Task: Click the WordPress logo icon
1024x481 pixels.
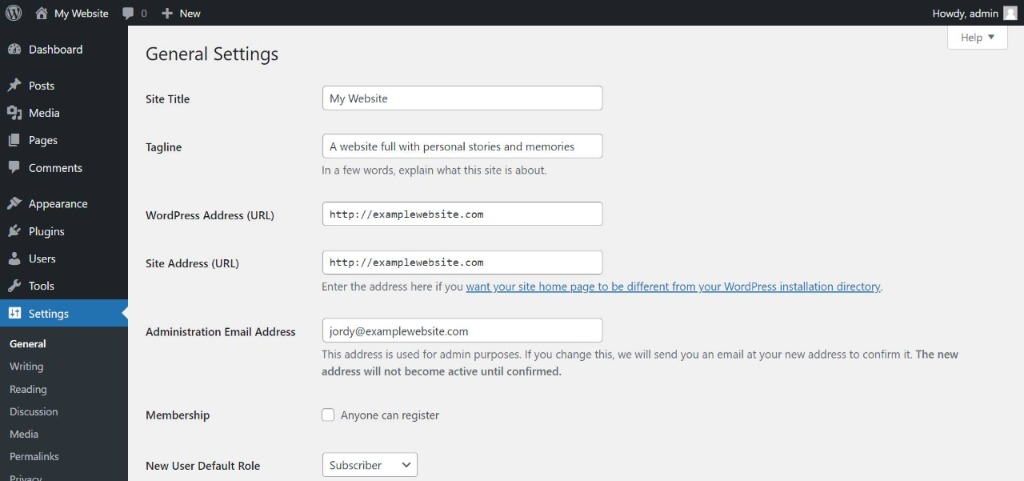Action: pos(14,12)
